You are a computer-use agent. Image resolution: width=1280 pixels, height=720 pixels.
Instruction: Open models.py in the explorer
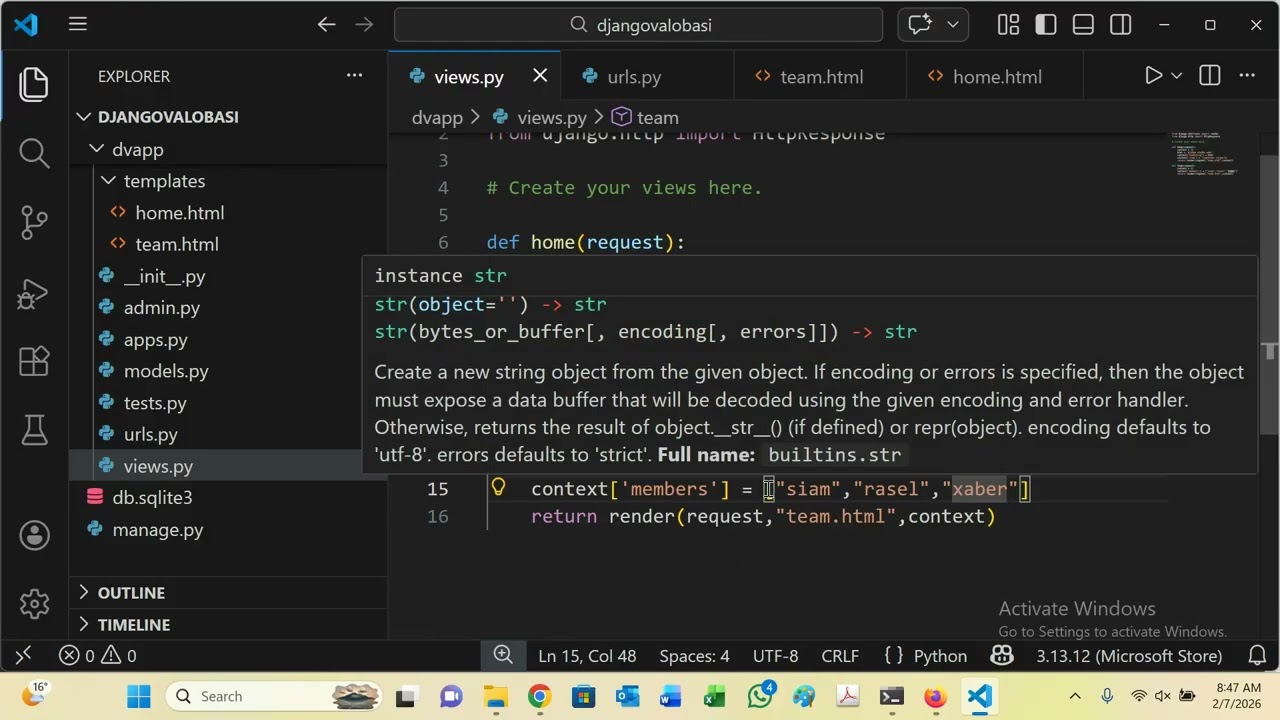166,371
